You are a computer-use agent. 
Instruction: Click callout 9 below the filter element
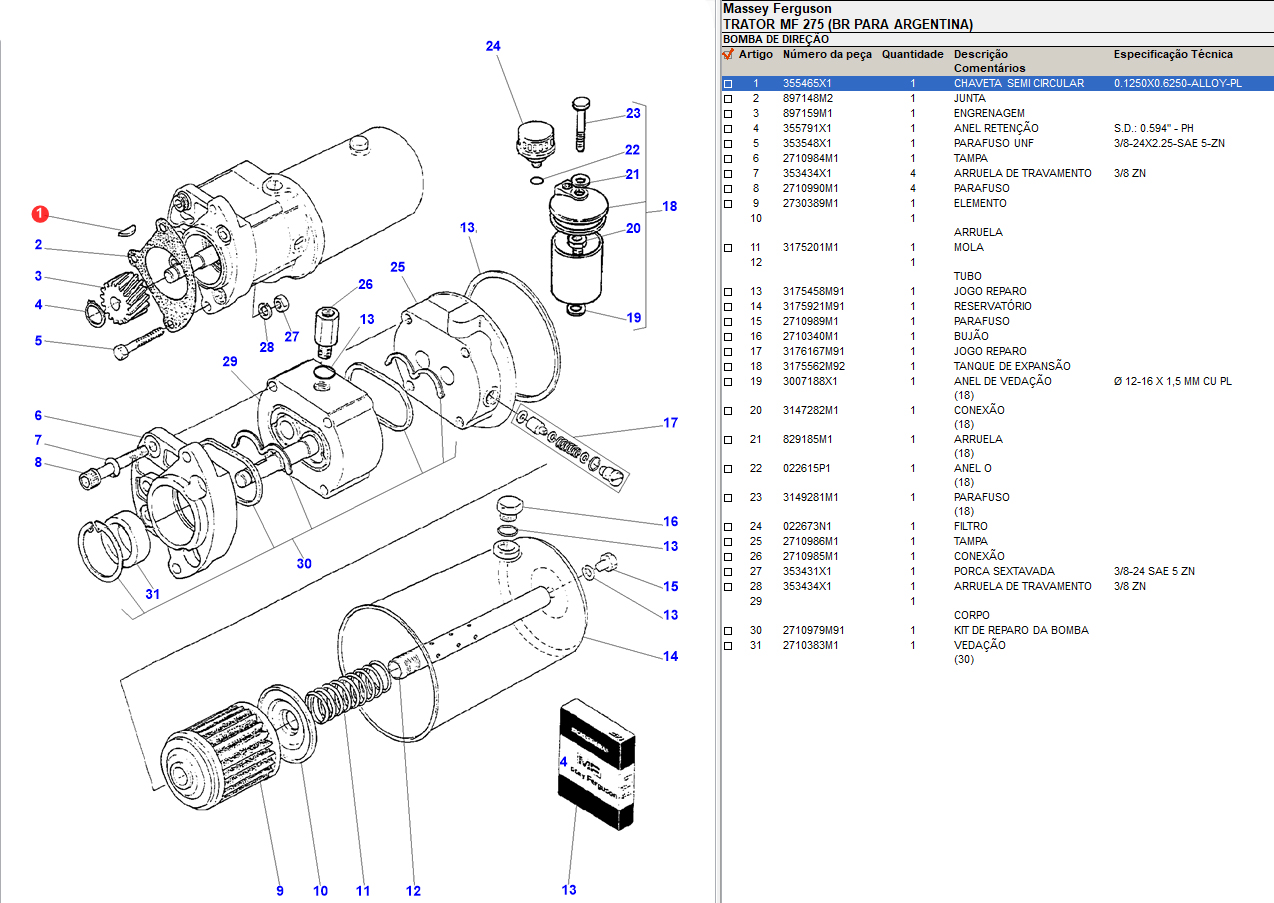point(280,890)
